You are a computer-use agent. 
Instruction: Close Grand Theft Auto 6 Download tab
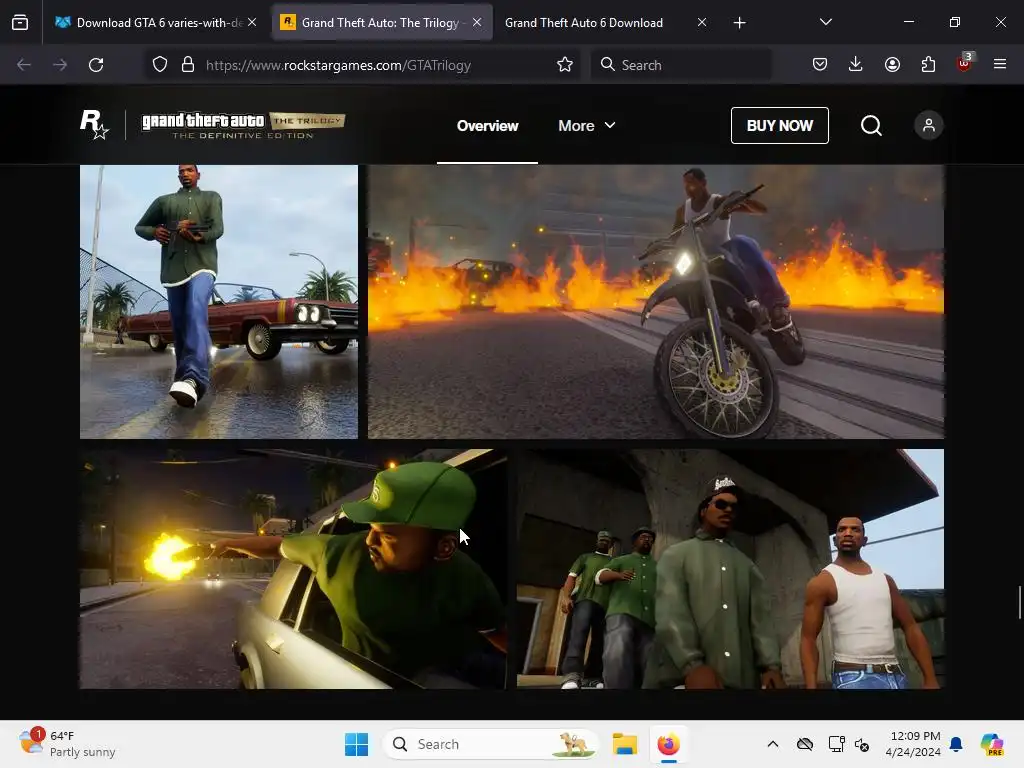(702, 22)
